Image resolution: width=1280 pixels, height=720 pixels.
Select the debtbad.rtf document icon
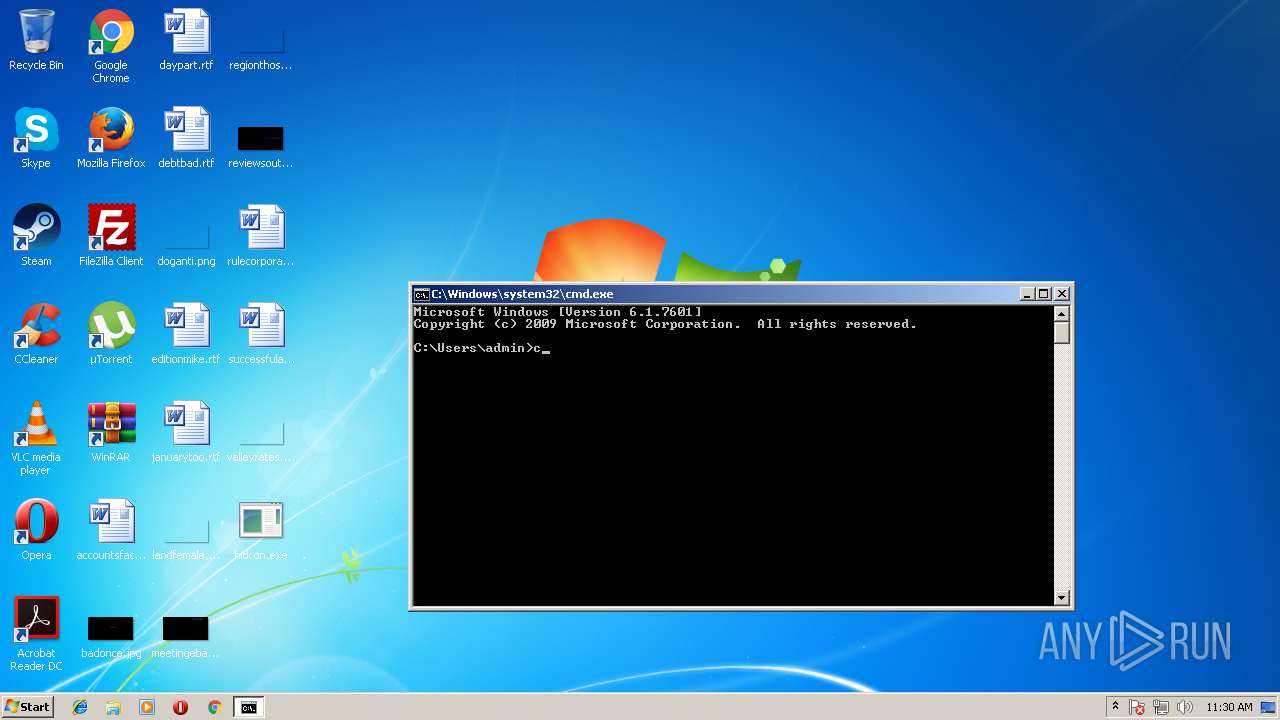(x=186, y=138)
